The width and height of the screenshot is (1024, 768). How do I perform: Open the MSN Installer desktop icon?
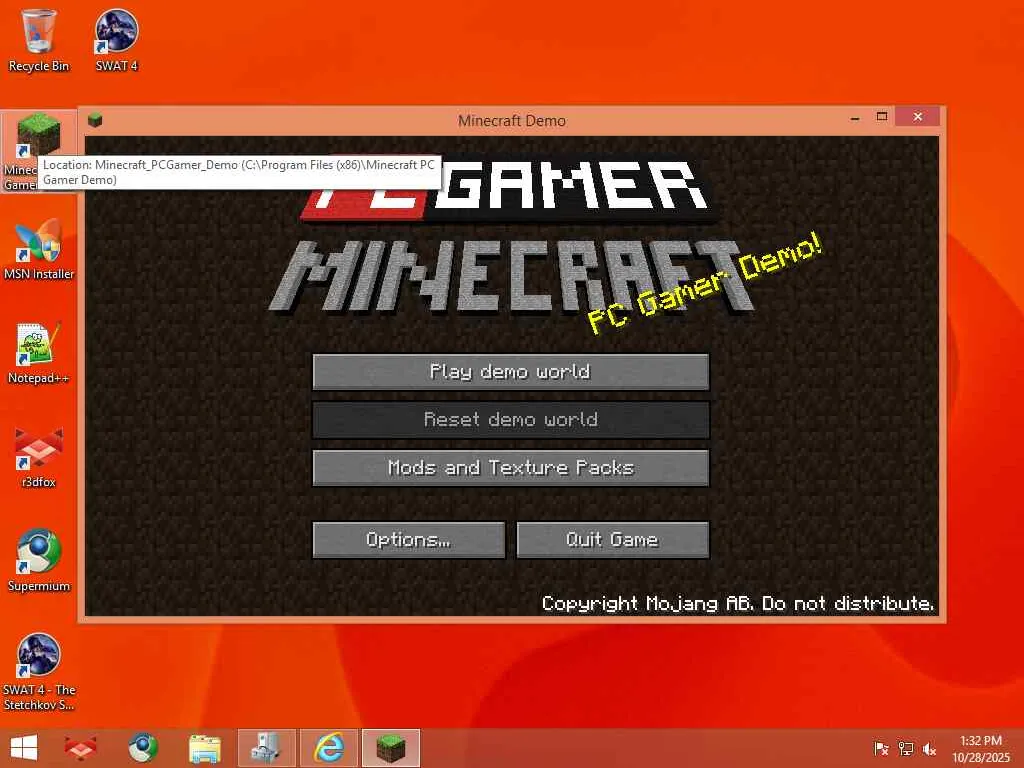[39, 249]
